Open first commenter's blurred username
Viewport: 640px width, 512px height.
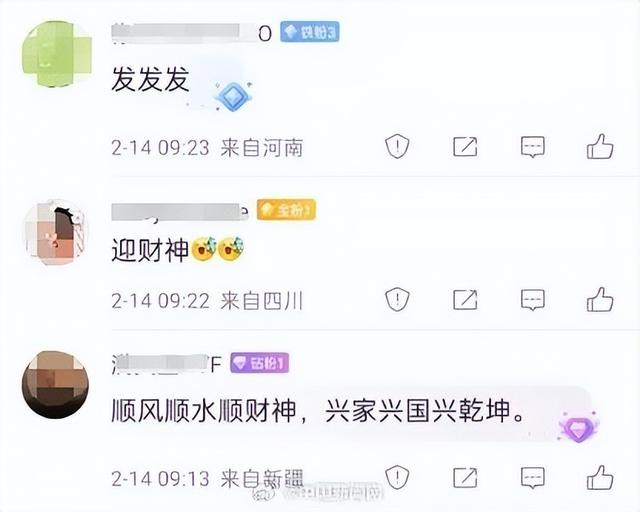(191, 33)
